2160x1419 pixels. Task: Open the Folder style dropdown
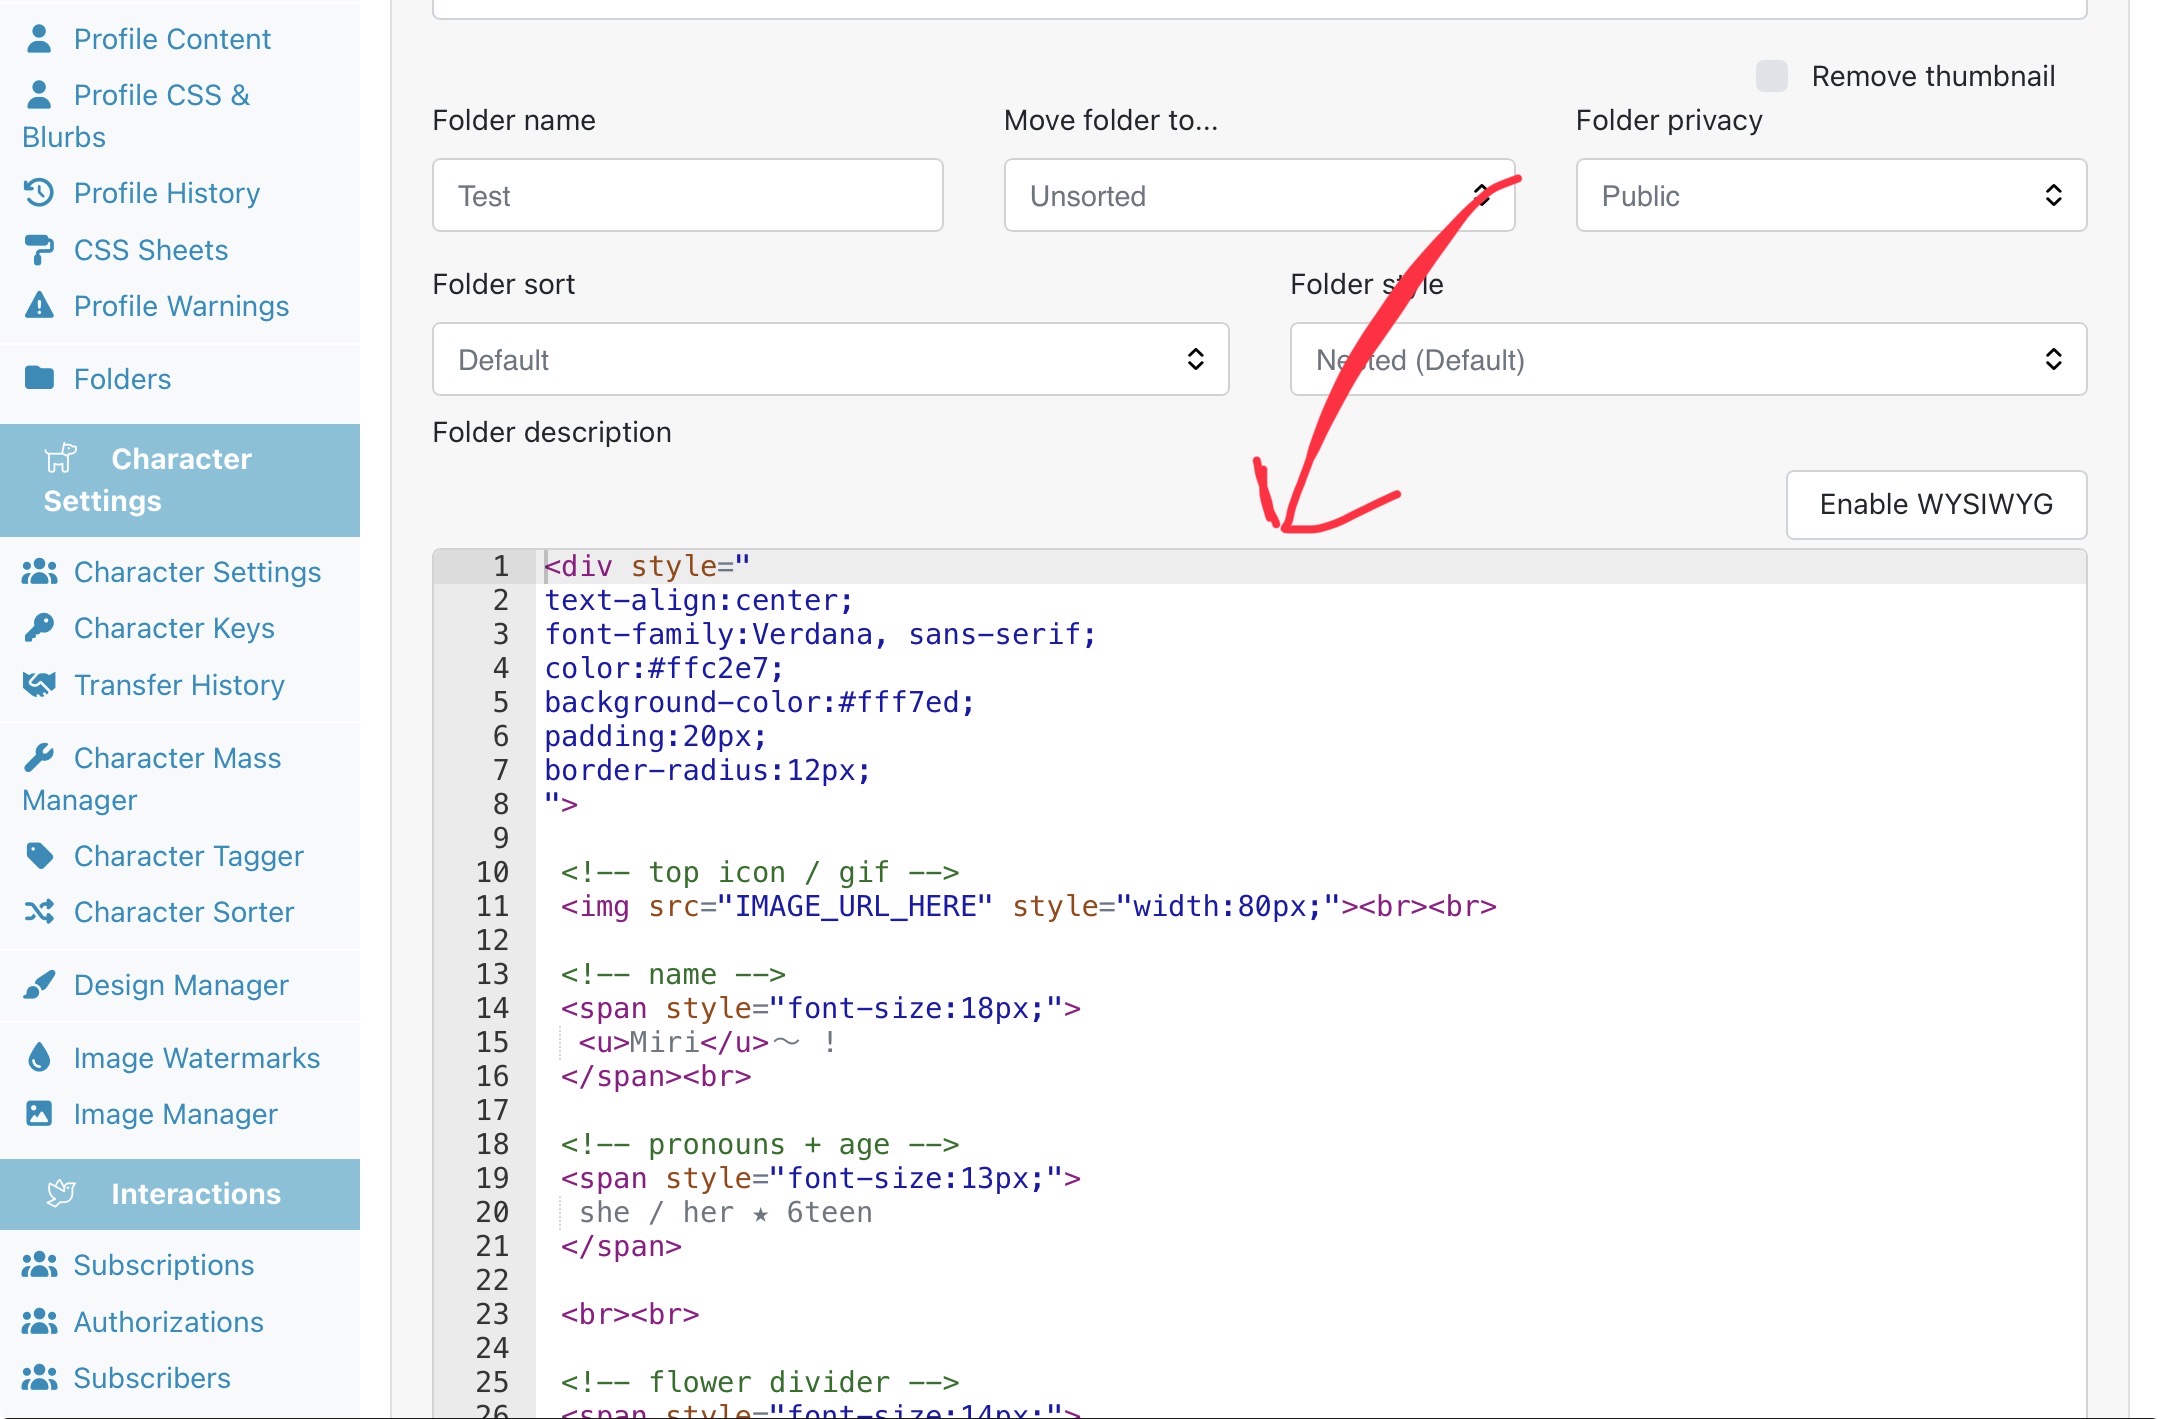coord(1689,359)
